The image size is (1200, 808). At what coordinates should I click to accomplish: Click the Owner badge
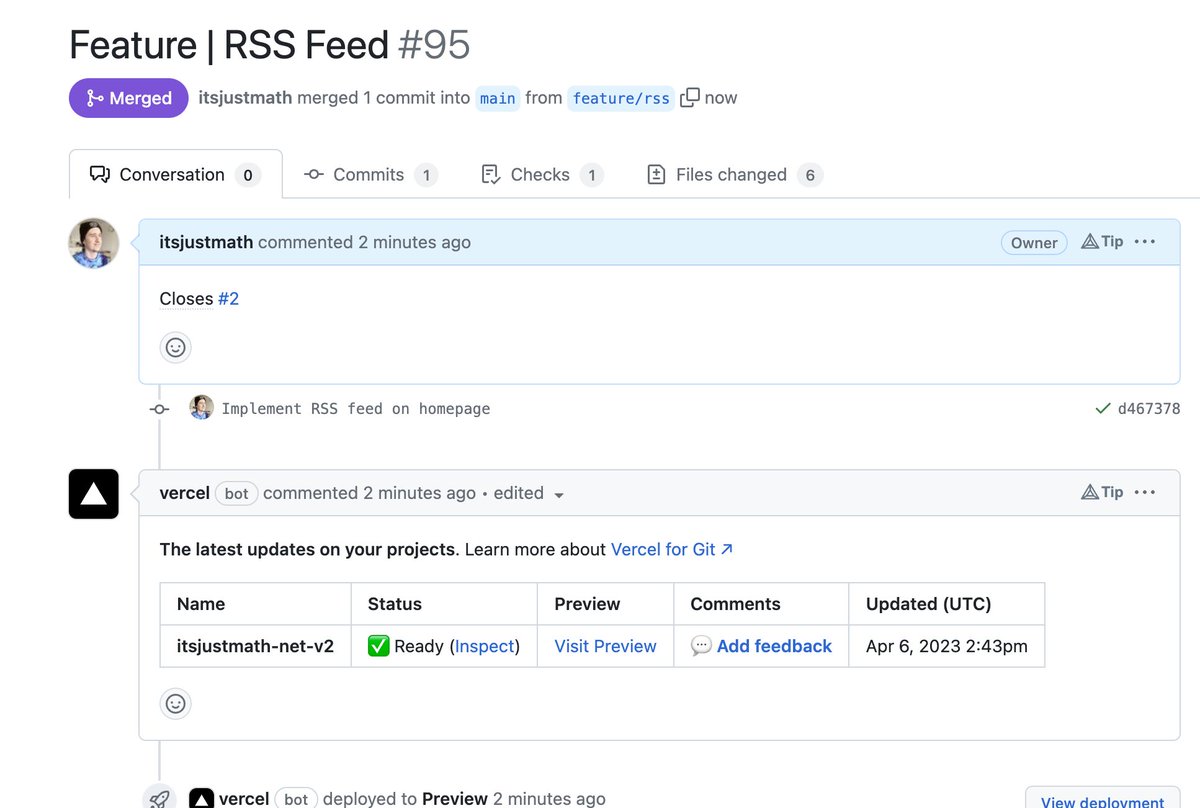[x=1034, y=242]
